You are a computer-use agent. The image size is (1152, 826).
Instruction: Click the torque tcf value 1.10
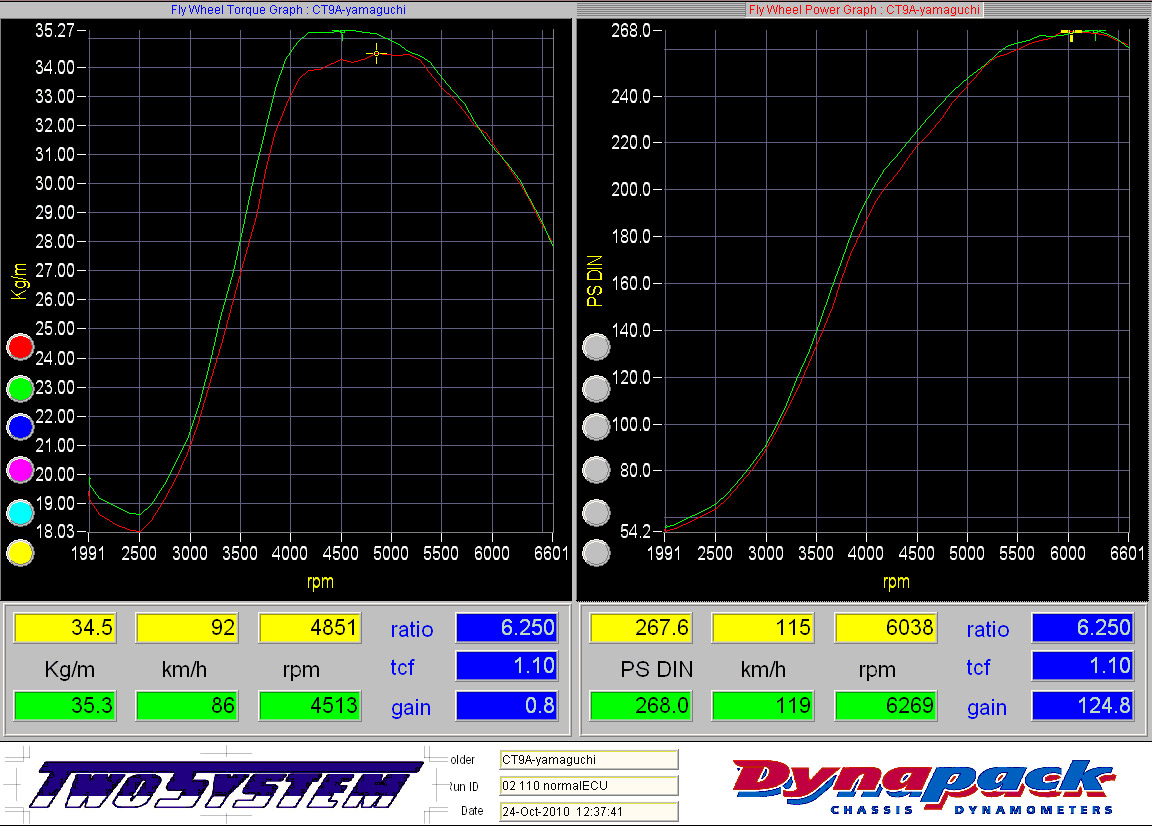[507, 666]
